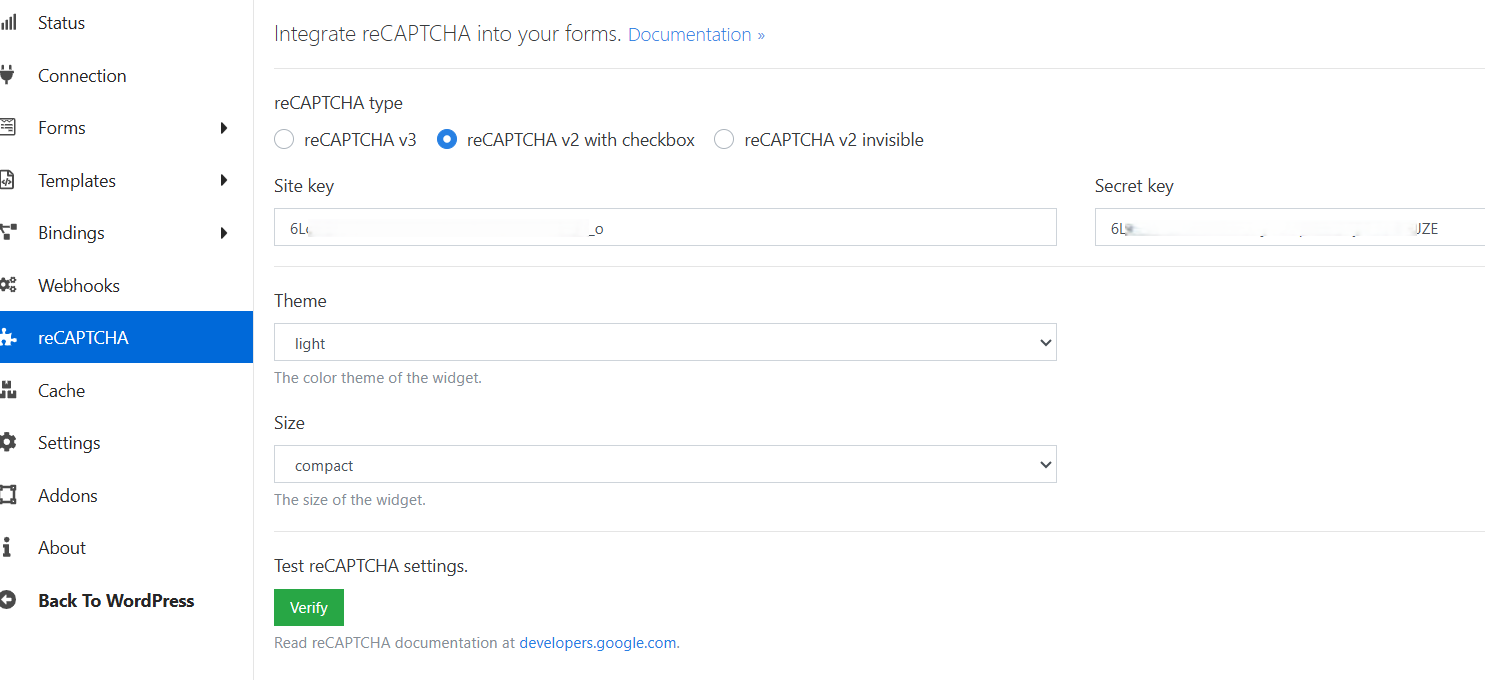Open the Addons menu item
This screenshot has height=680, width=1485.
[x=68, y=495]
